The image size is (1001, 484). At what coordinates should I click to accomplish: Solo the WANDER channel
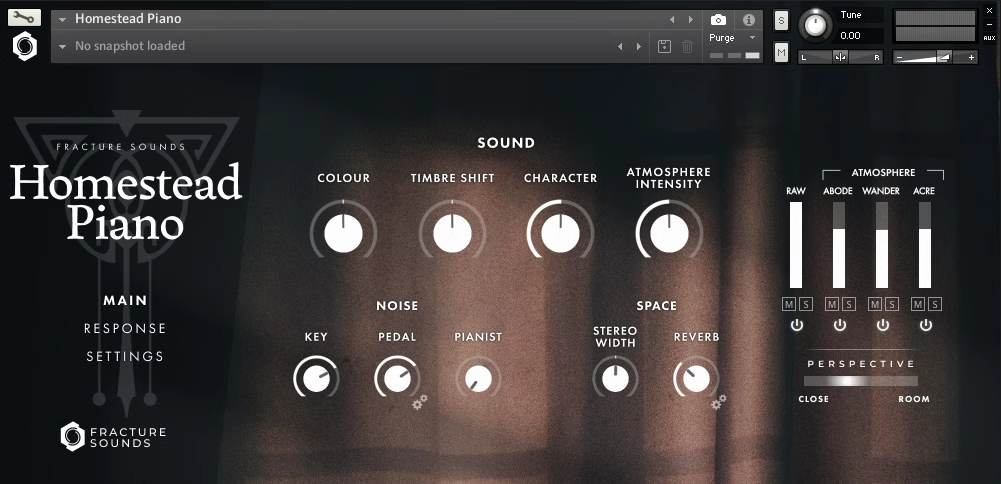pyautogui.click(x=891, y=305)
